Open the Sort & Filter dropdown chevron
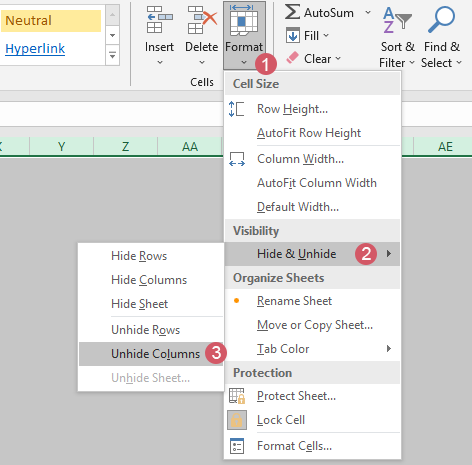This screenshot has height=465, width=472. tap(412, 62)
